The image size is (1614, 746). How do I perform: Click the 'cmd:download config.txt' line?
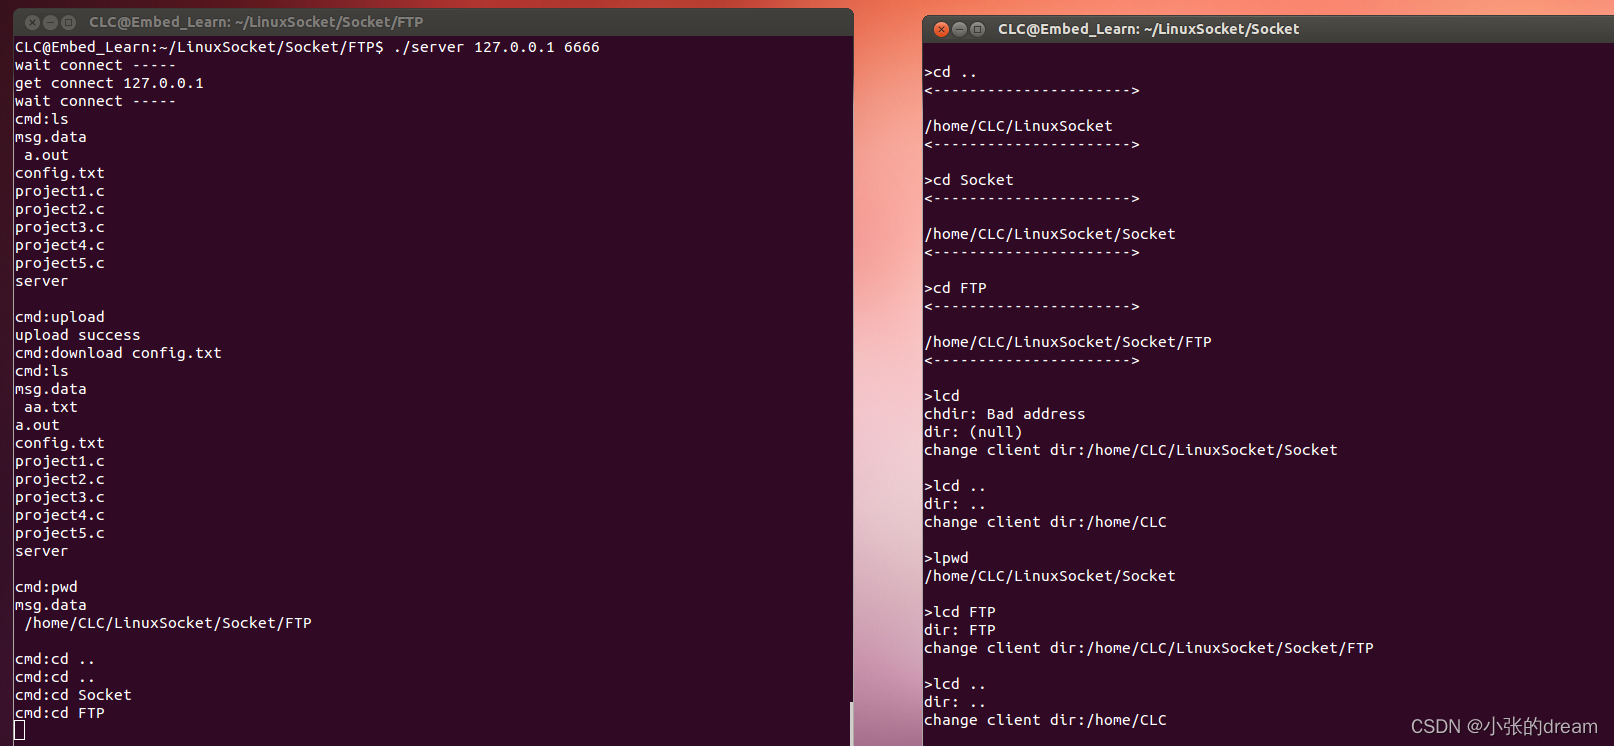pyautogui.click(x=118, y=353)
